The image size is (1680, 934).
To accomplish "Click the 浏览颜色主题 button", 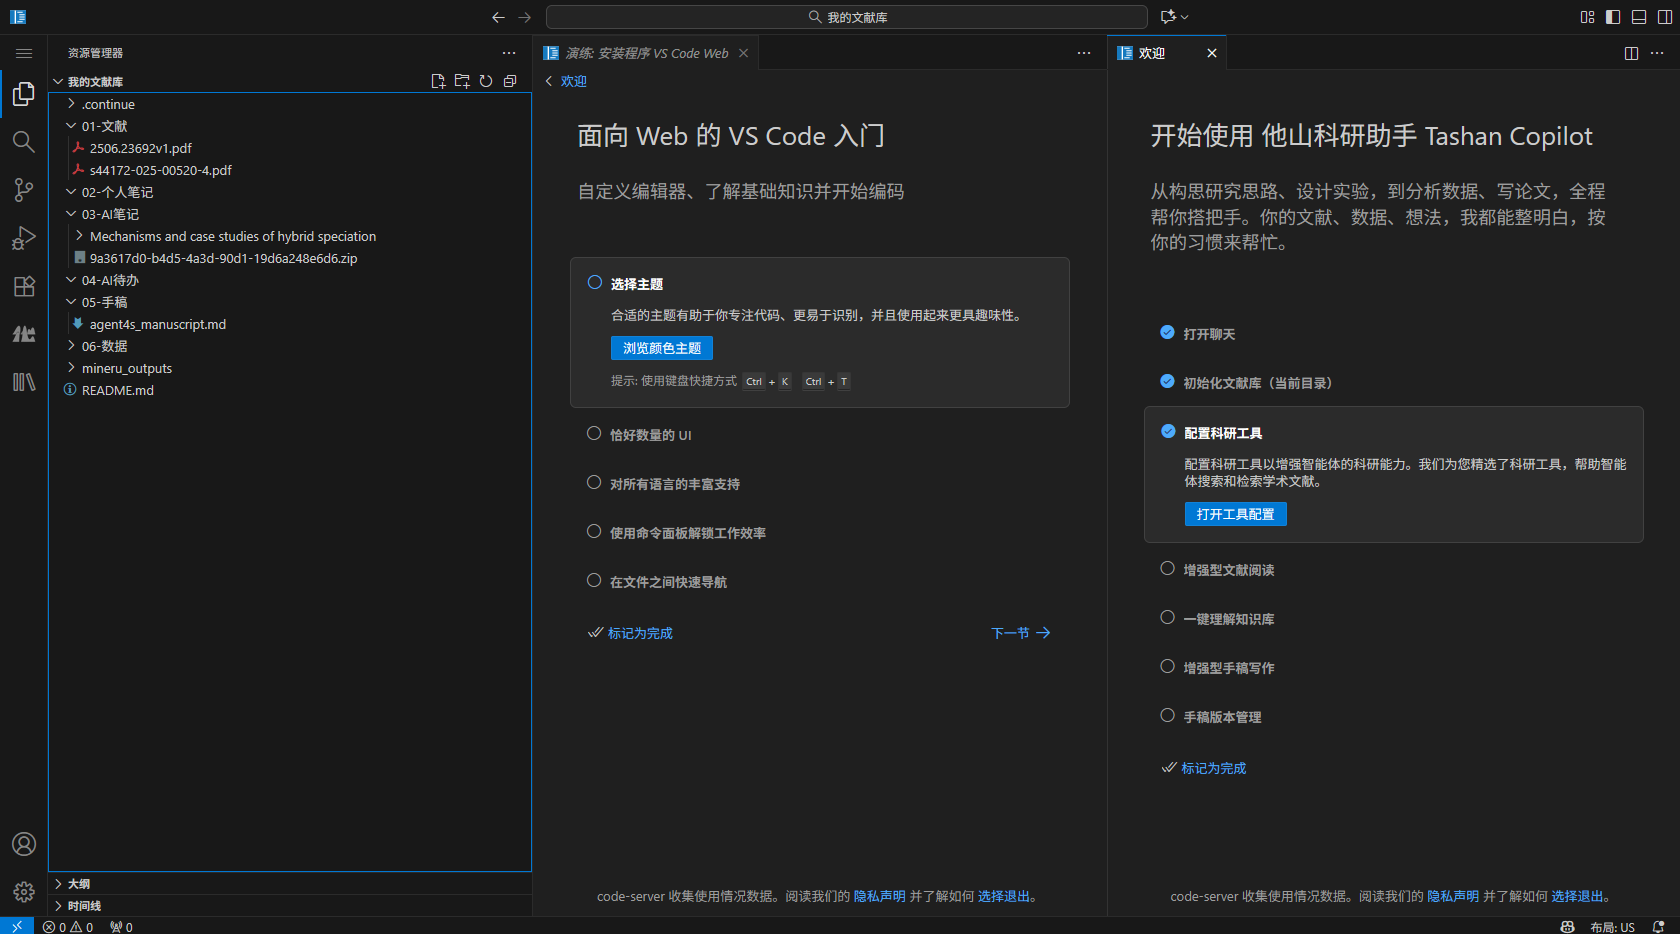I will [x=661, y=348].
